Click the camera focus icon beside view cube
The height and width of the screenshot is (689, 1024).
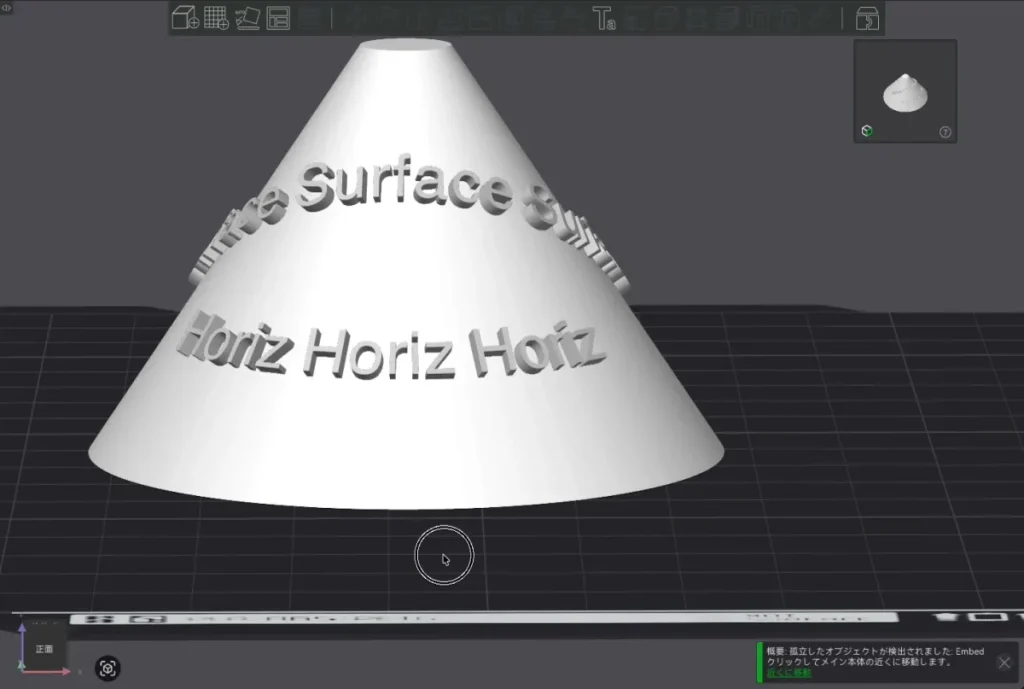tap(108, 668)
